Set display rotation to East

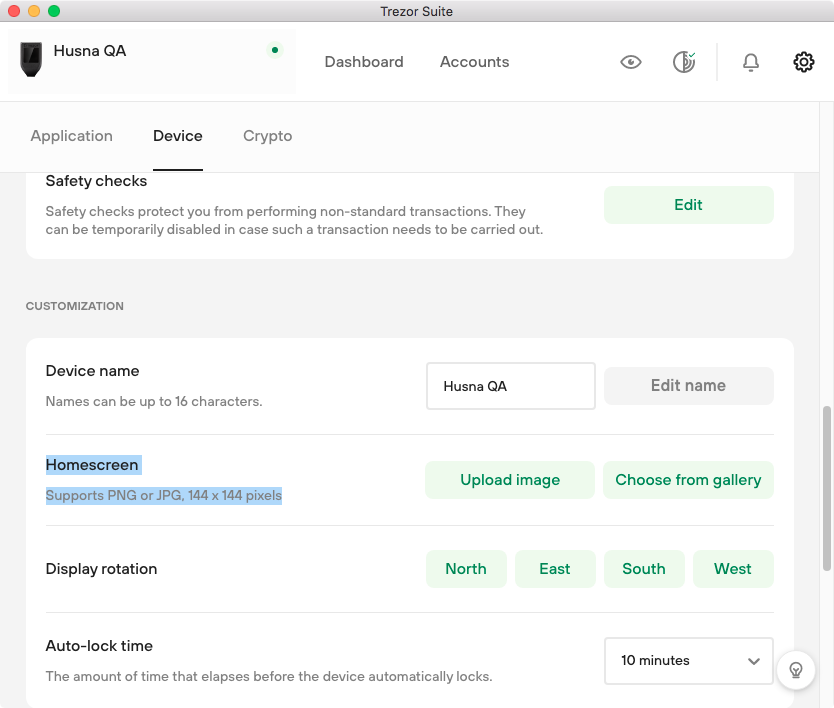coord(555,569)
